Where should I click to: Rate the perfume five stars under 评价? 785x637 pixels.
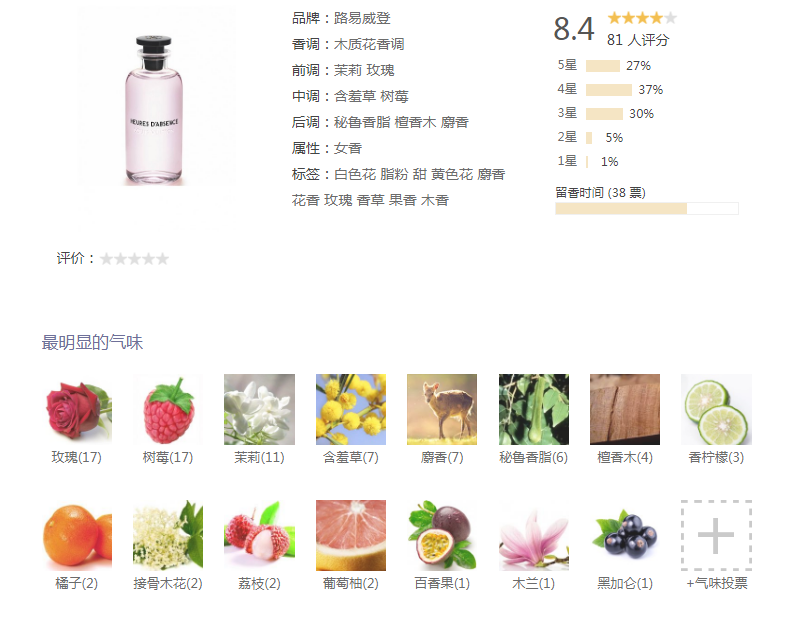(162, 259)
